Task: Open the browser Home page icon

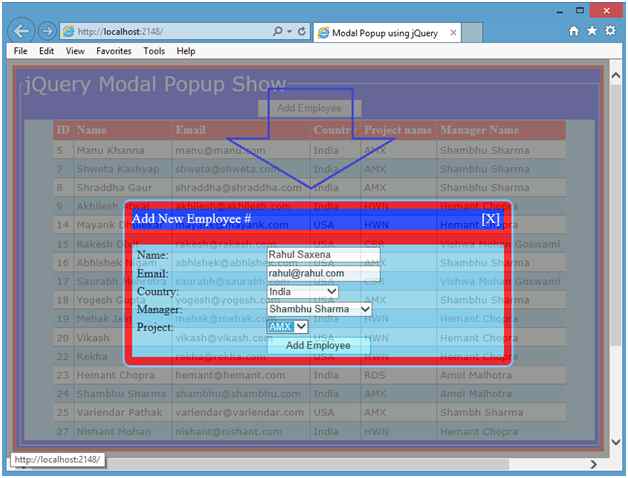Action: (x=574, y=31)
